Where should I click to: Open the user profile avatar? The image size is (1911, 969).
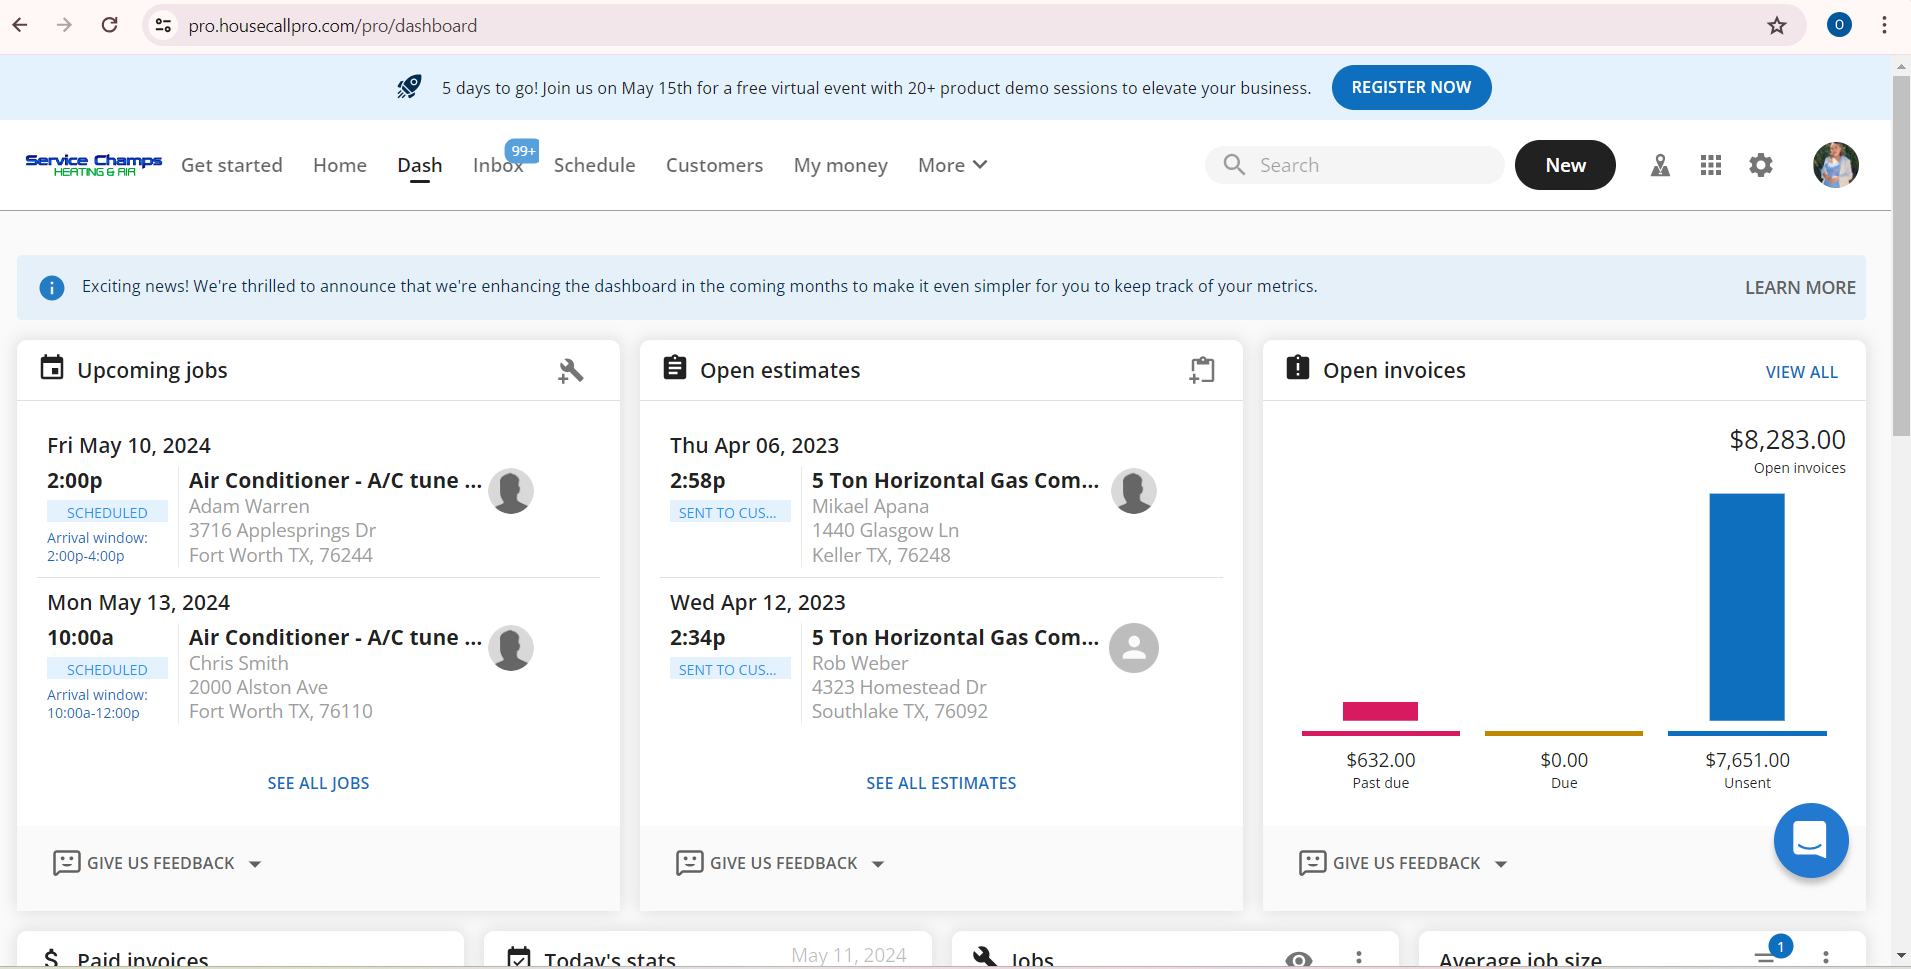coord(1835,166)
